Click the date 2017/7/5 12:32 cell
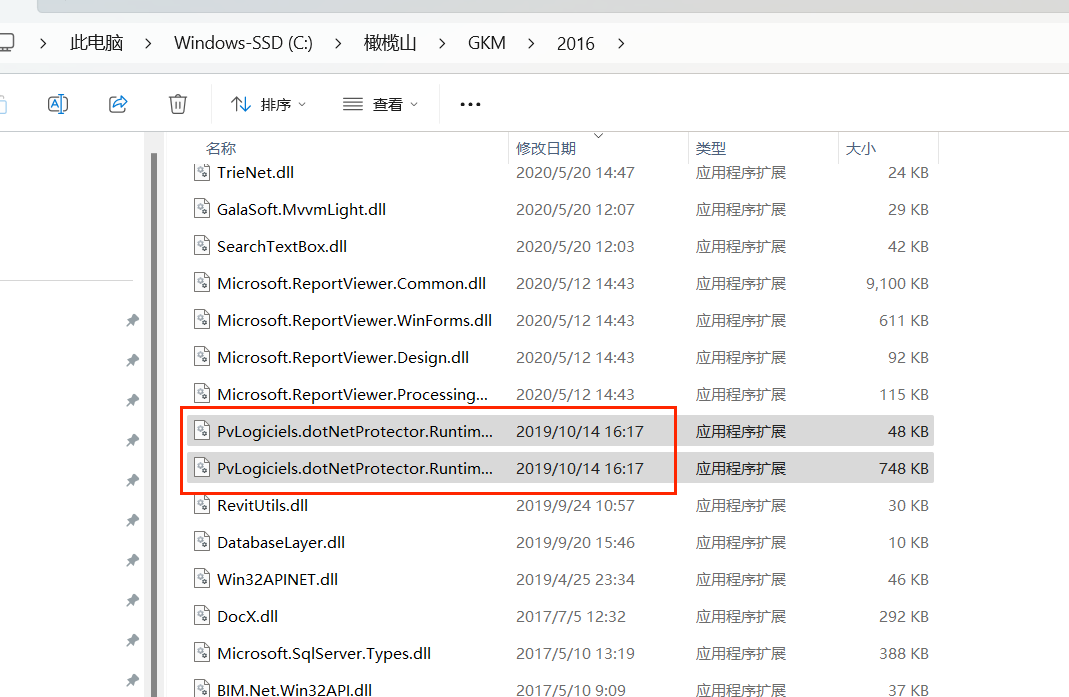 pos(571,617)
